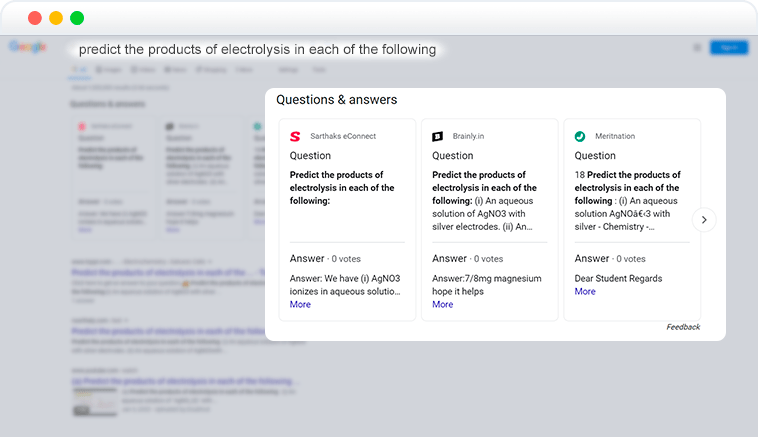Click the next arrow in Questions & answers carousel
Image resolution: width=758 pixels, height=437 pixels.
pos(704,219)
